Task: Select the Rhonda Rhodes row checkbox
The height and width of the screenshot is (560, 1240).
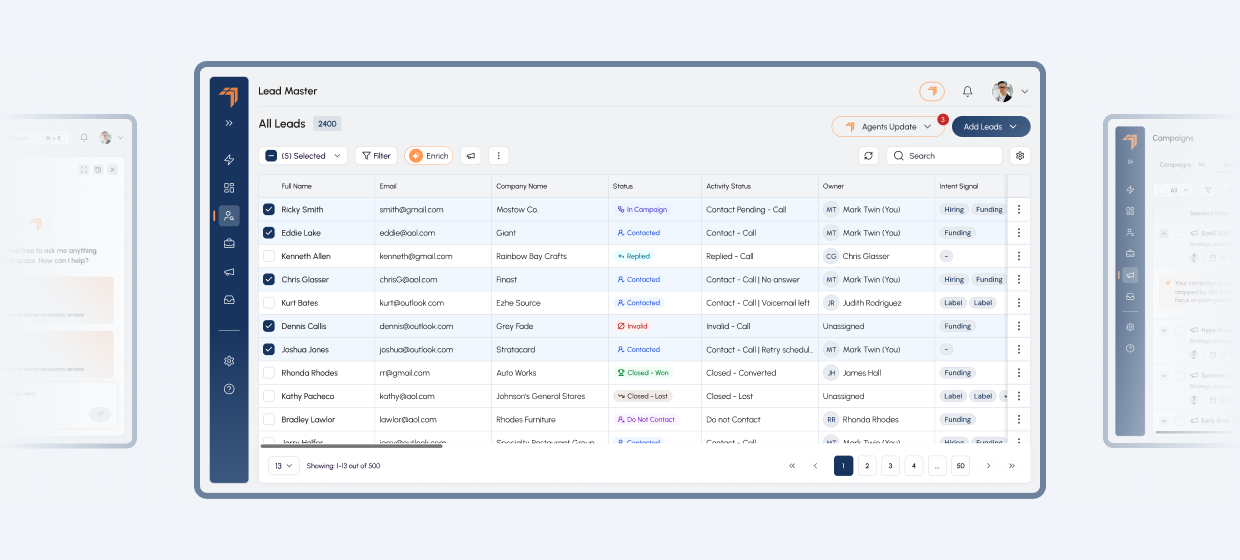Action: tap(268, 373)
